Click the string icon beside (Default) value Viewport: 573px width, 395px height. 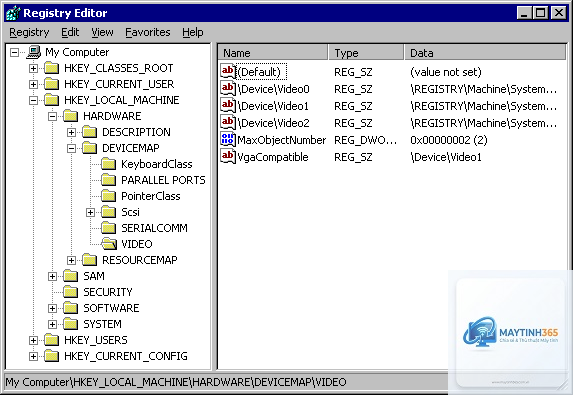(x=228, y=71)
